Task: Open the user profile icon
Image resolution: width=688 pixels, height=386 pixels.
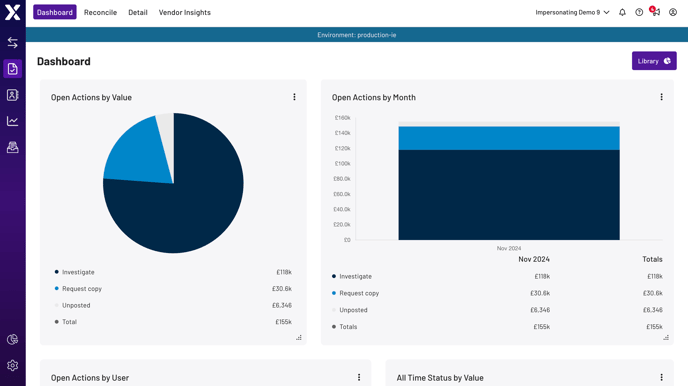Action: point(673,12)
